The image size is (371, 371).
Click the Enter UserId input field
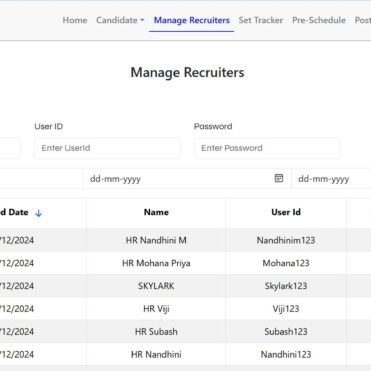pos(107,148)
